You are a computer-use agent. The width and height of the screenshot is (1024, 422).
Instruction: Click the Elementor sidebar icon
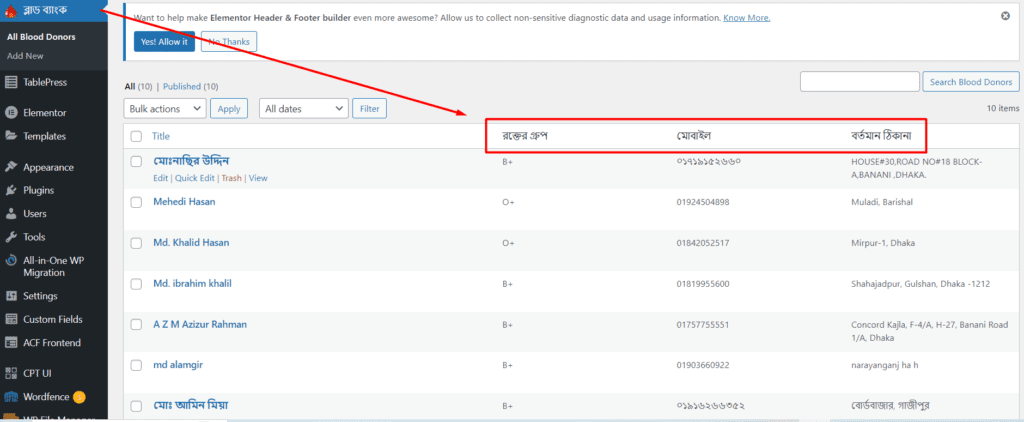click(x=11, y=113)
